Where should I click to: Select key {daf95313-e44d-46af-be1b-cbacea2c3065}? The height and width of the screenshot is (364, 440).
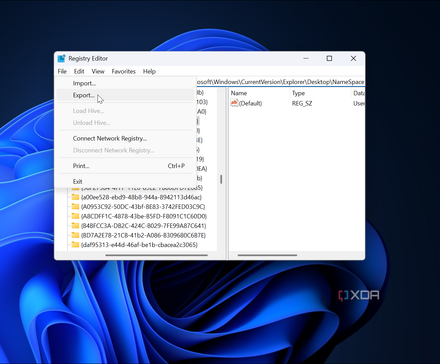pos(139,245)
